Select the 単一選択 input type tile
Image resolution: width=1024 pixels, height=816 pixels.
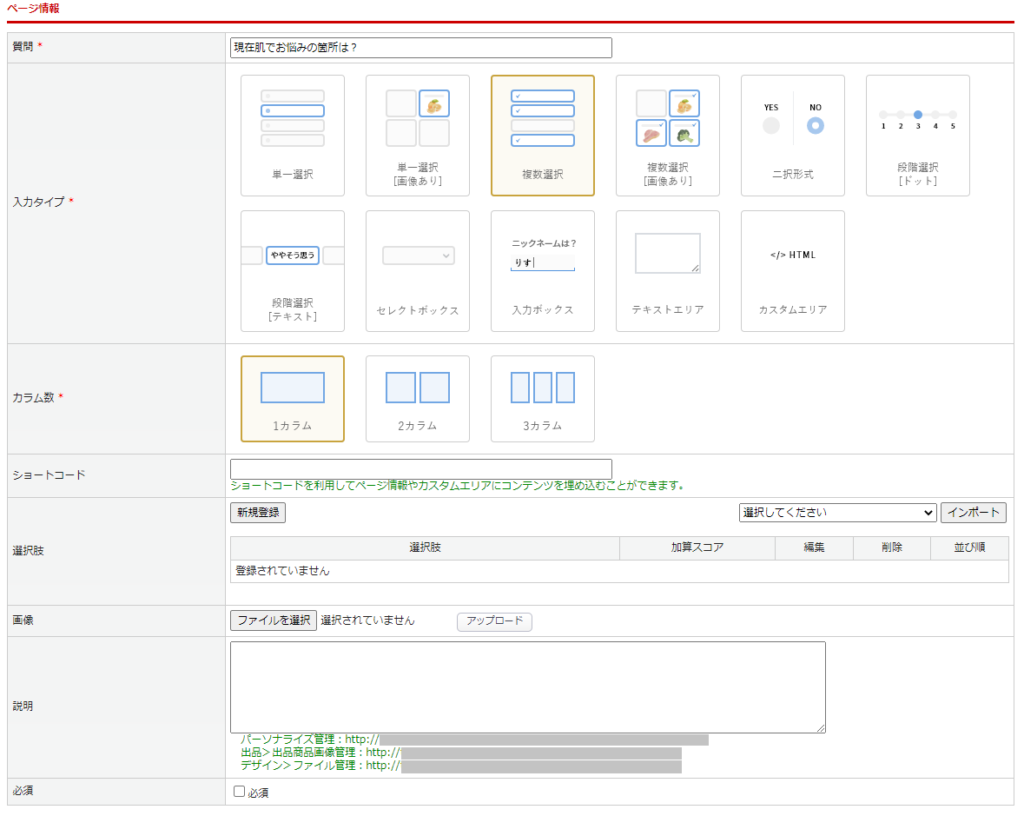(x=292, y=135)
